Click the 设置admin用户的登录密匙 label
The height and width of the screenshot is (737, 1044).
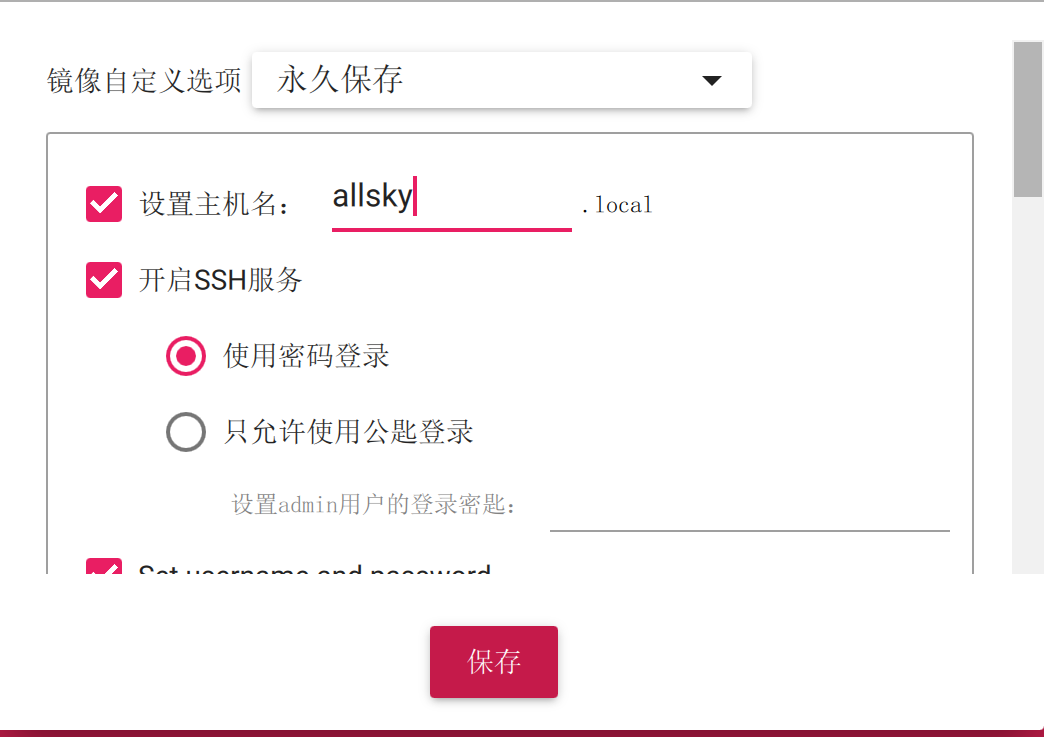tap(376, 505)
